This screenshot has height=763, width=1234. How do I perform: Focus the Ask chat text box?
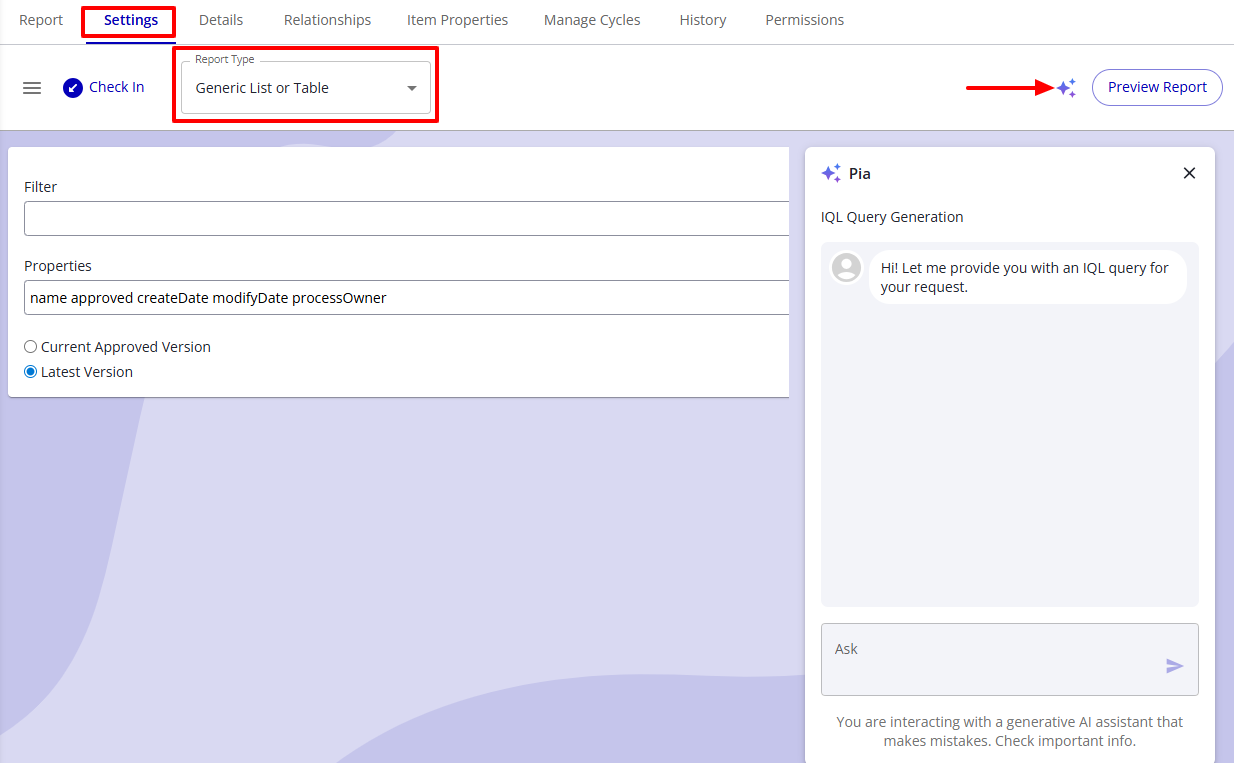990,659
